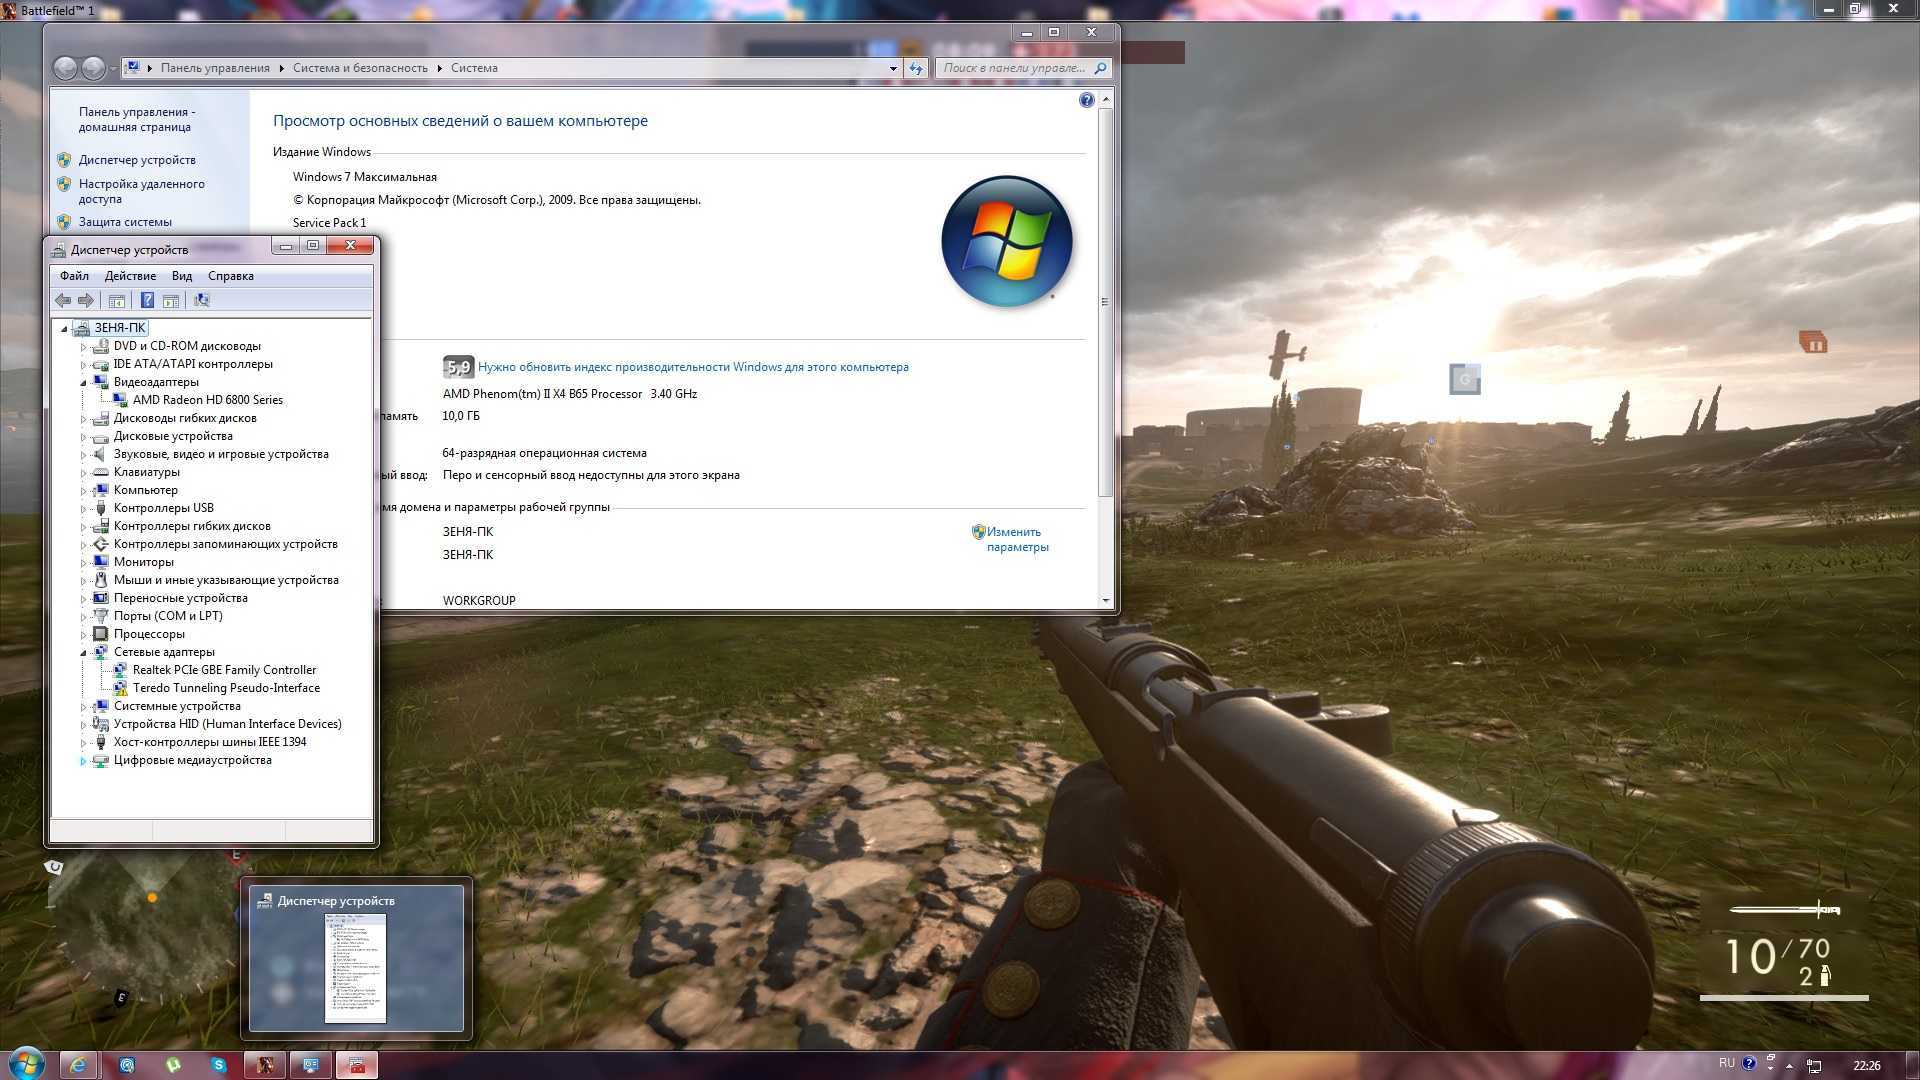
Task: Open Действие menu in Device Manager
Action: (x=130, y=276)
